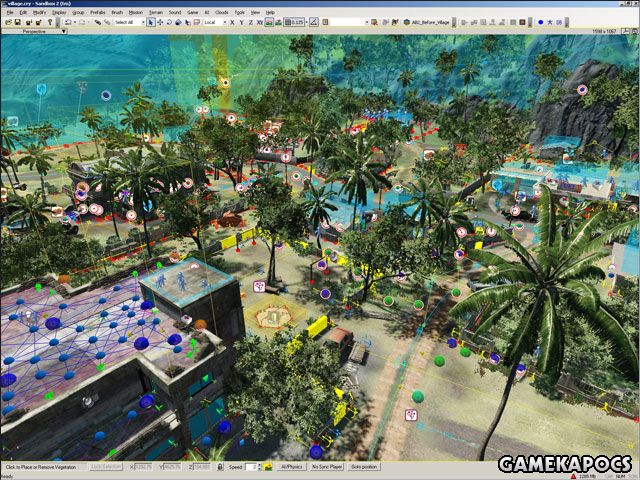Open the Undo history dropdown arrow
The height and width of the screenshot is (480, 640).
[75, 22]
